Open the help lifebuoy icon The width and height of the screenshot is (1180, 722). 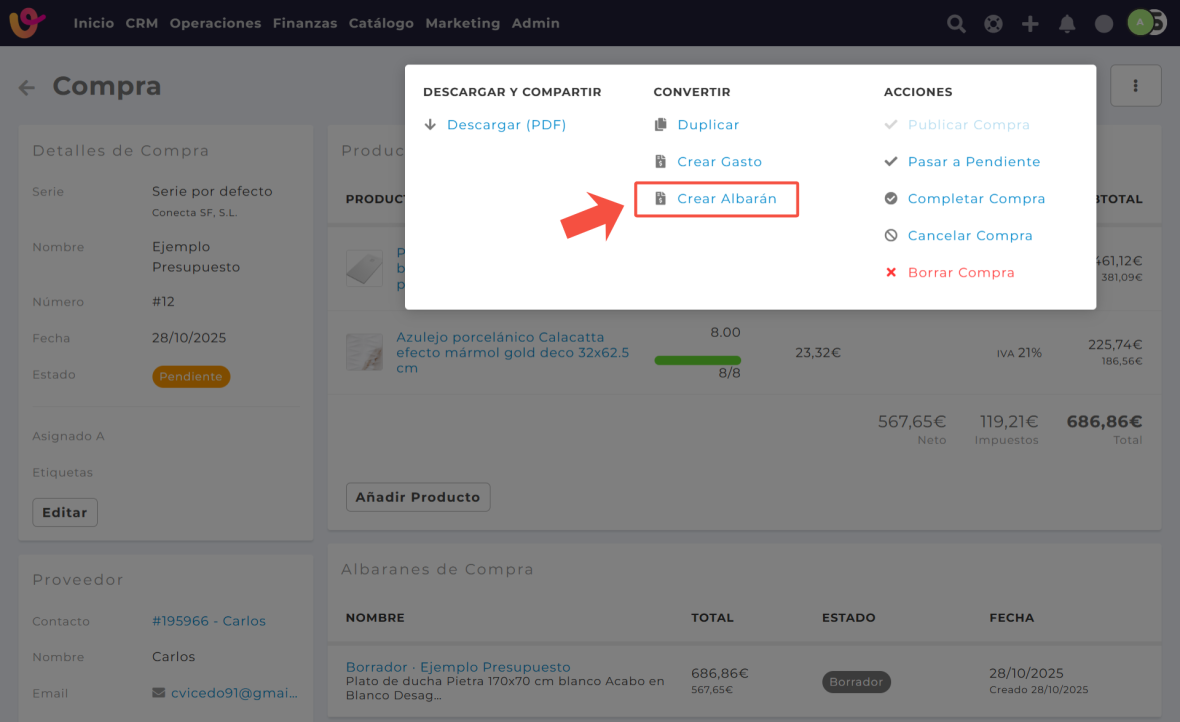pos(993,23)
